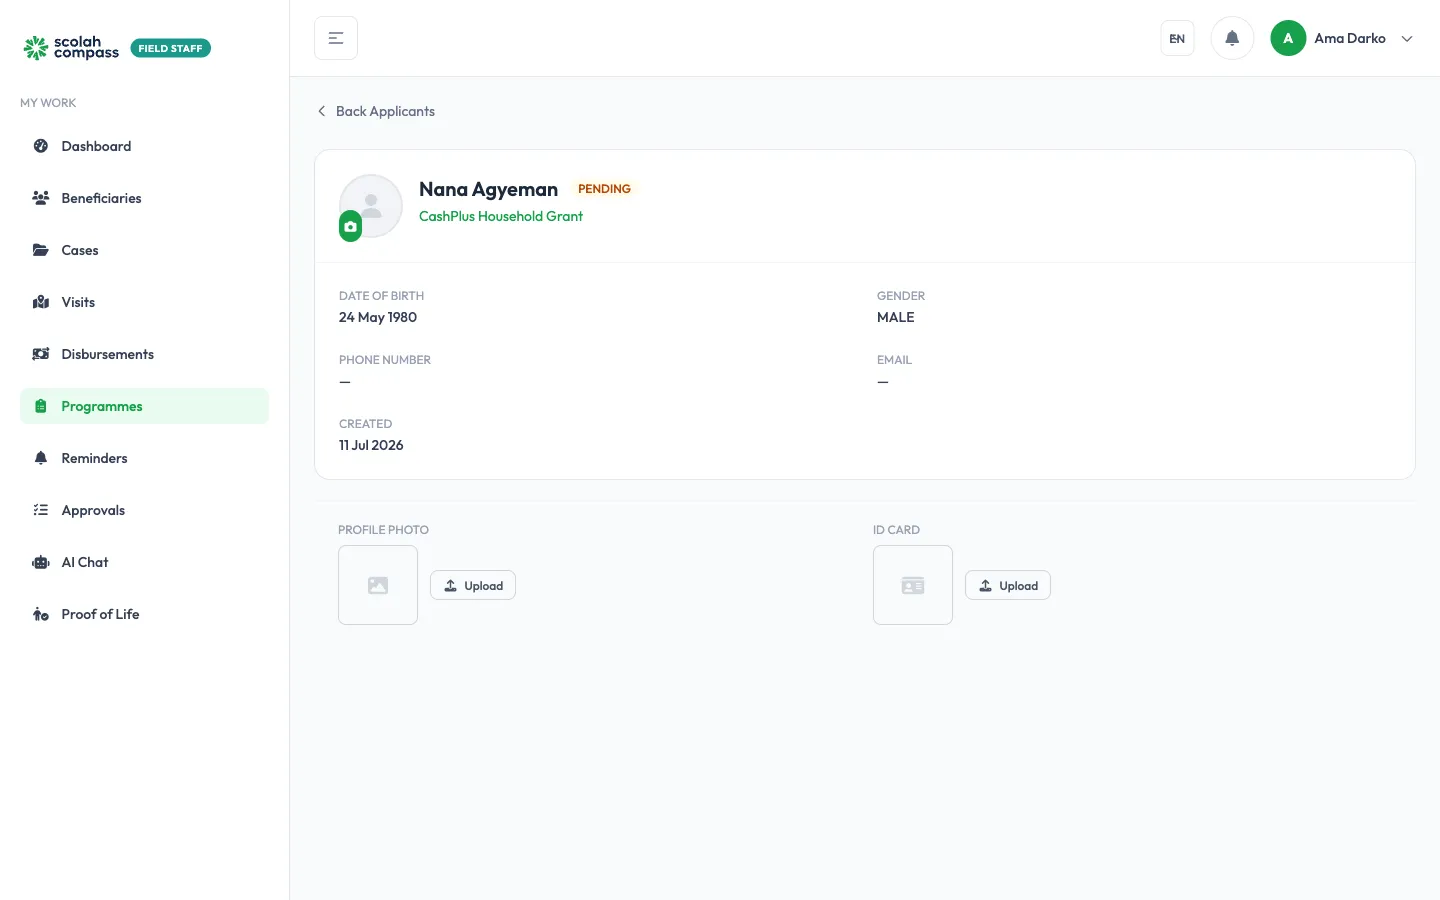Expand the Ama Darko user menu chevron
Image resolution: width=1440 pixels, height=900 pixels.
pyautogui.click(x=1407, y=39)
